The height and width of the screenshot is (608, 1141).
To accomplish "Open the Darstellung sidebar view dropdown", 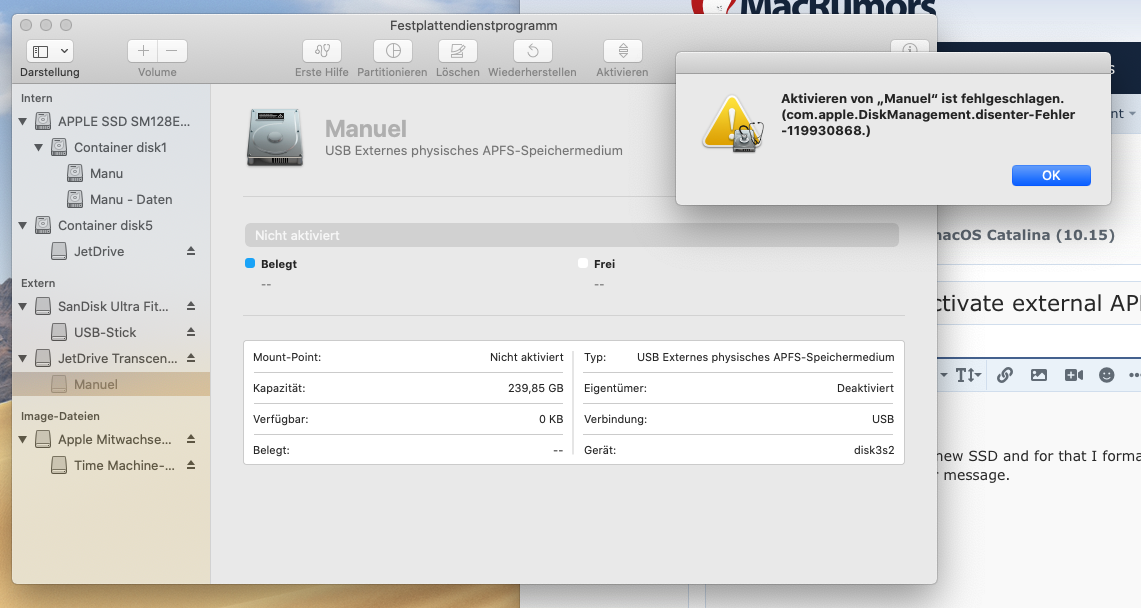I will pyautogui.click(x=49, y=51).
